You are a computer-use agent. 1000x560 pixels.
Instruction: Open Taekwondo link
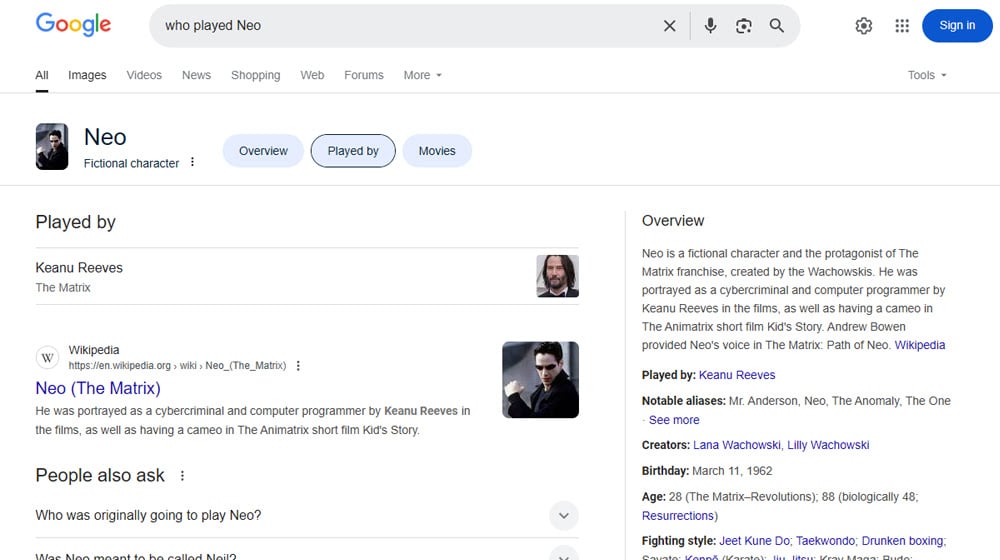click(x=825, y=541)
